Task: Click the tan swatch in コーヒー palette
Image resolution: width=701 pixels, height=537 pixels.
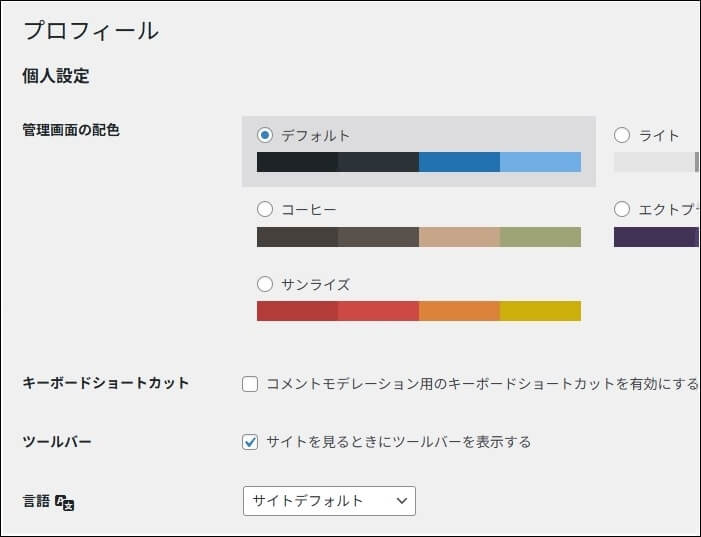Action: (459, 237)
